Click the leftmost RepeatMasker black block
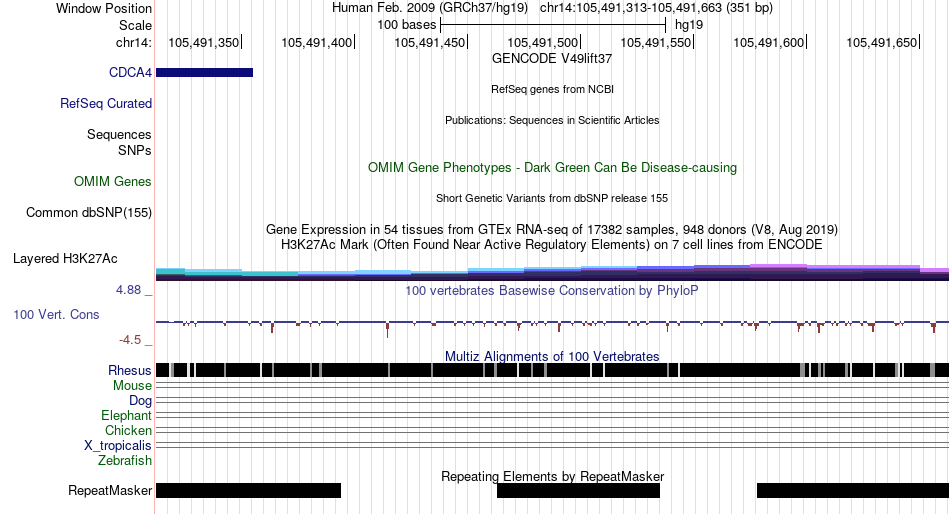The width and height of the screenshot is (950, 514). pyautogui.click(x=248, y=490)
